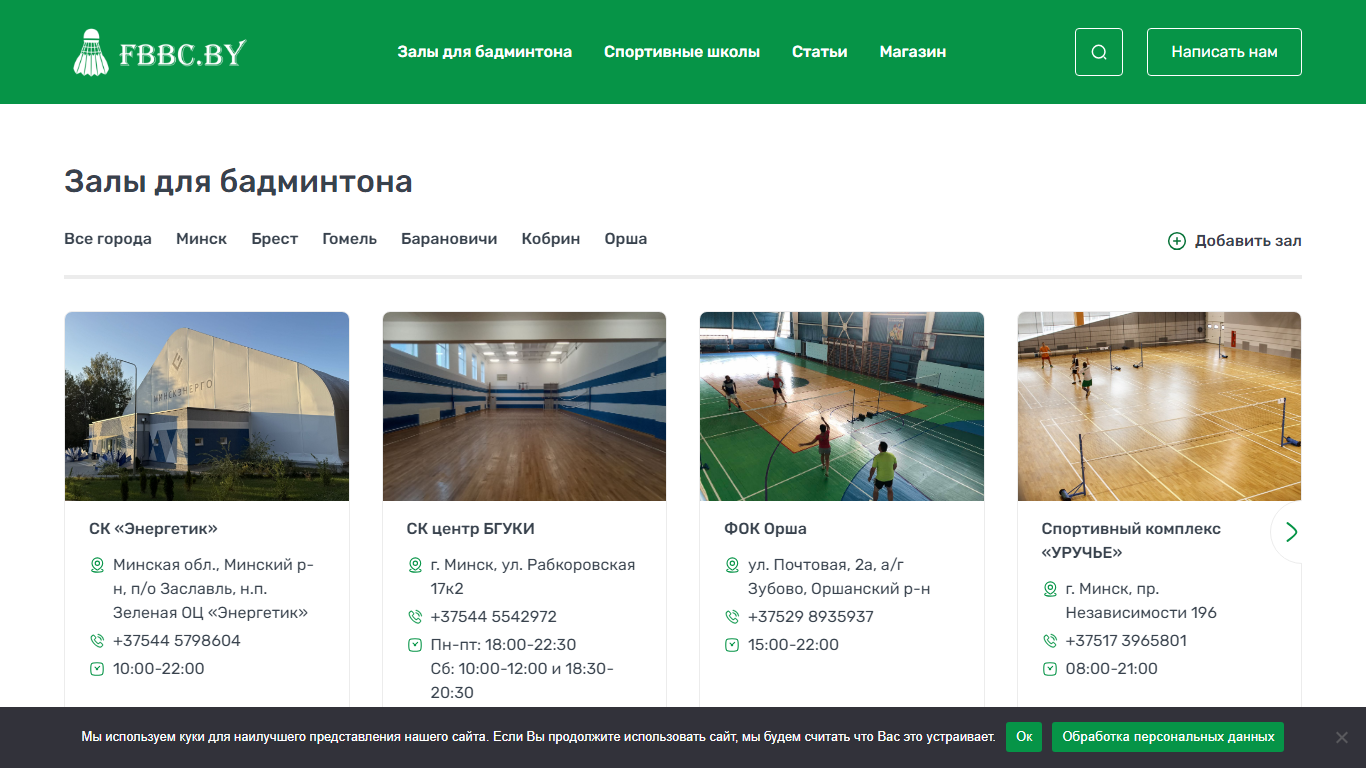Viewport: 1366px width, 768px height.
Task: Click the clock icon next to 10:00-22:00
Action: [97, 669]
